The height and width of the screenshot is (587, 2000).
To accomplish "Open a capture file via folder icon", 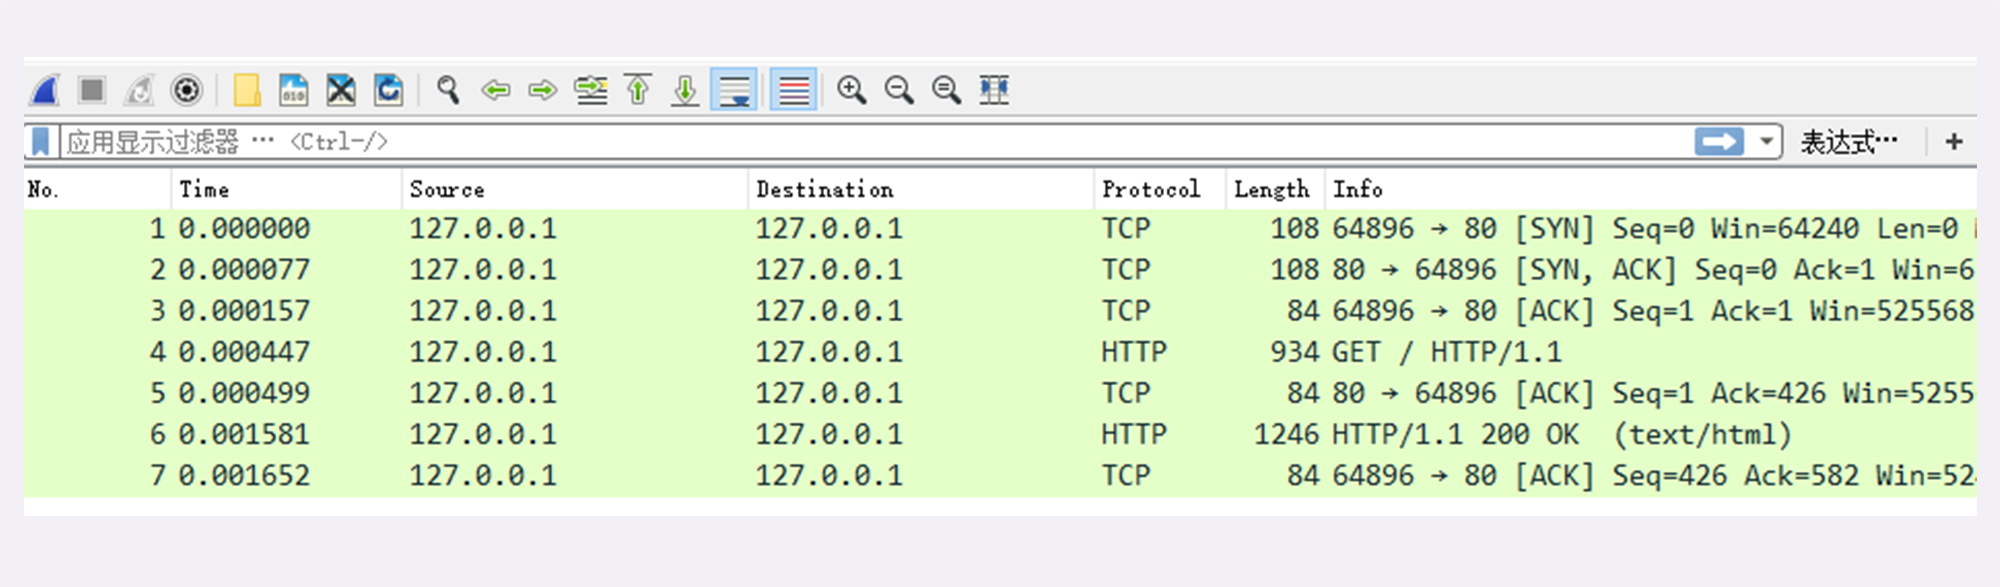I will tap(246, 90).
